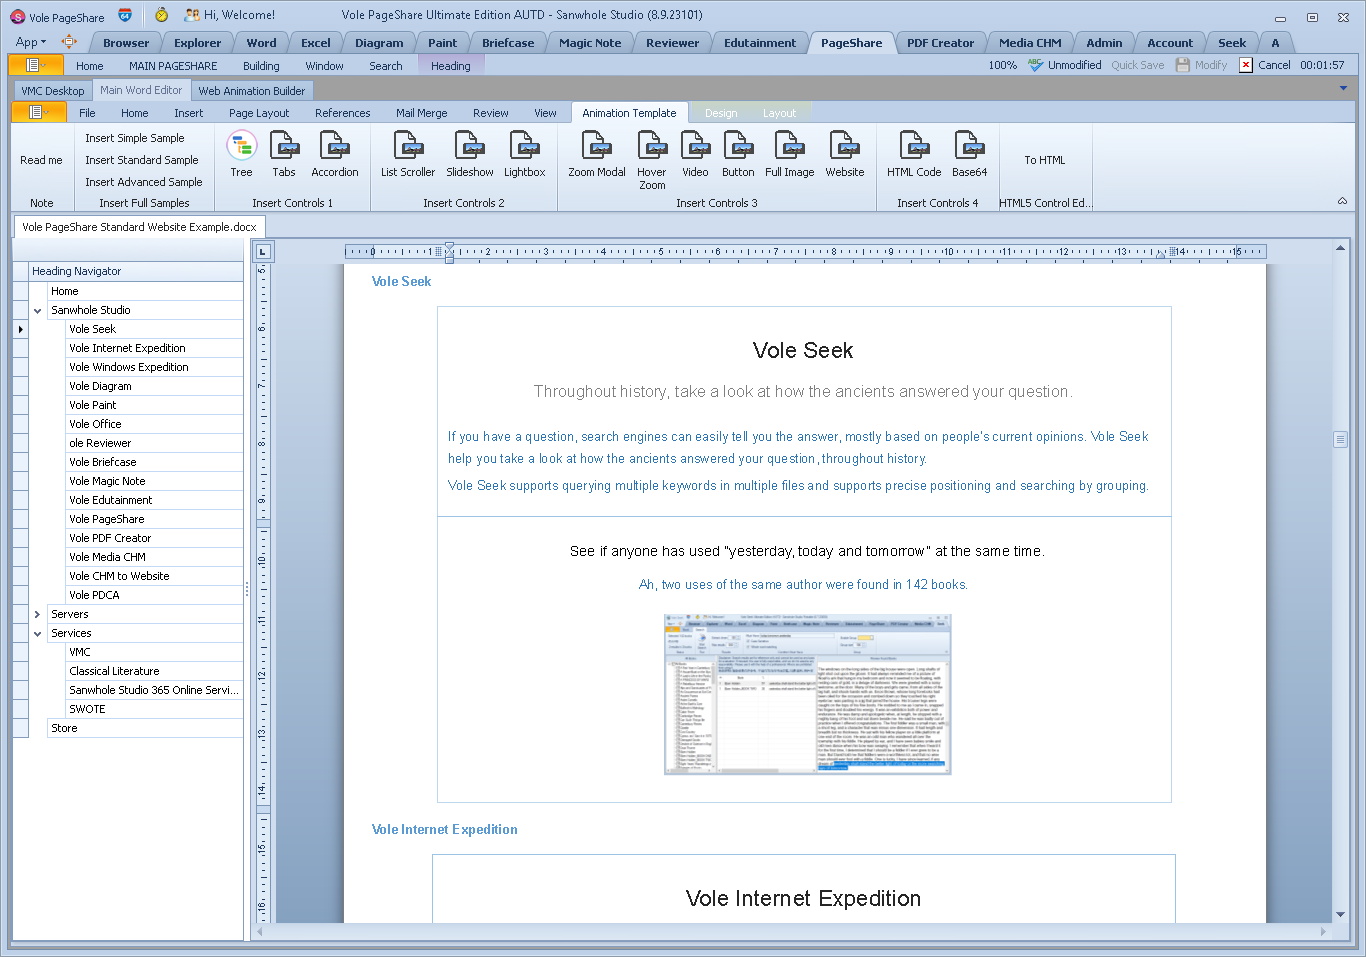Insert an HTML Code control

[x=914, y=154]
